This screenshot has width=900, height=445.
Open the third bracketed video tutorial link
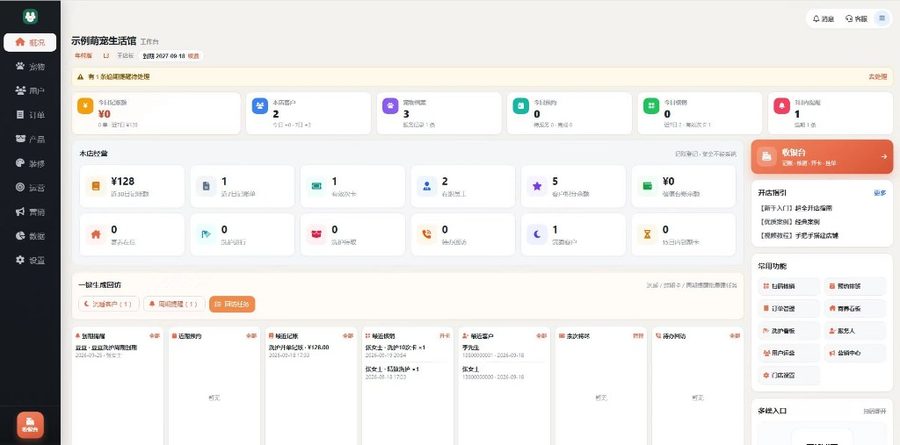click(798, 235)
